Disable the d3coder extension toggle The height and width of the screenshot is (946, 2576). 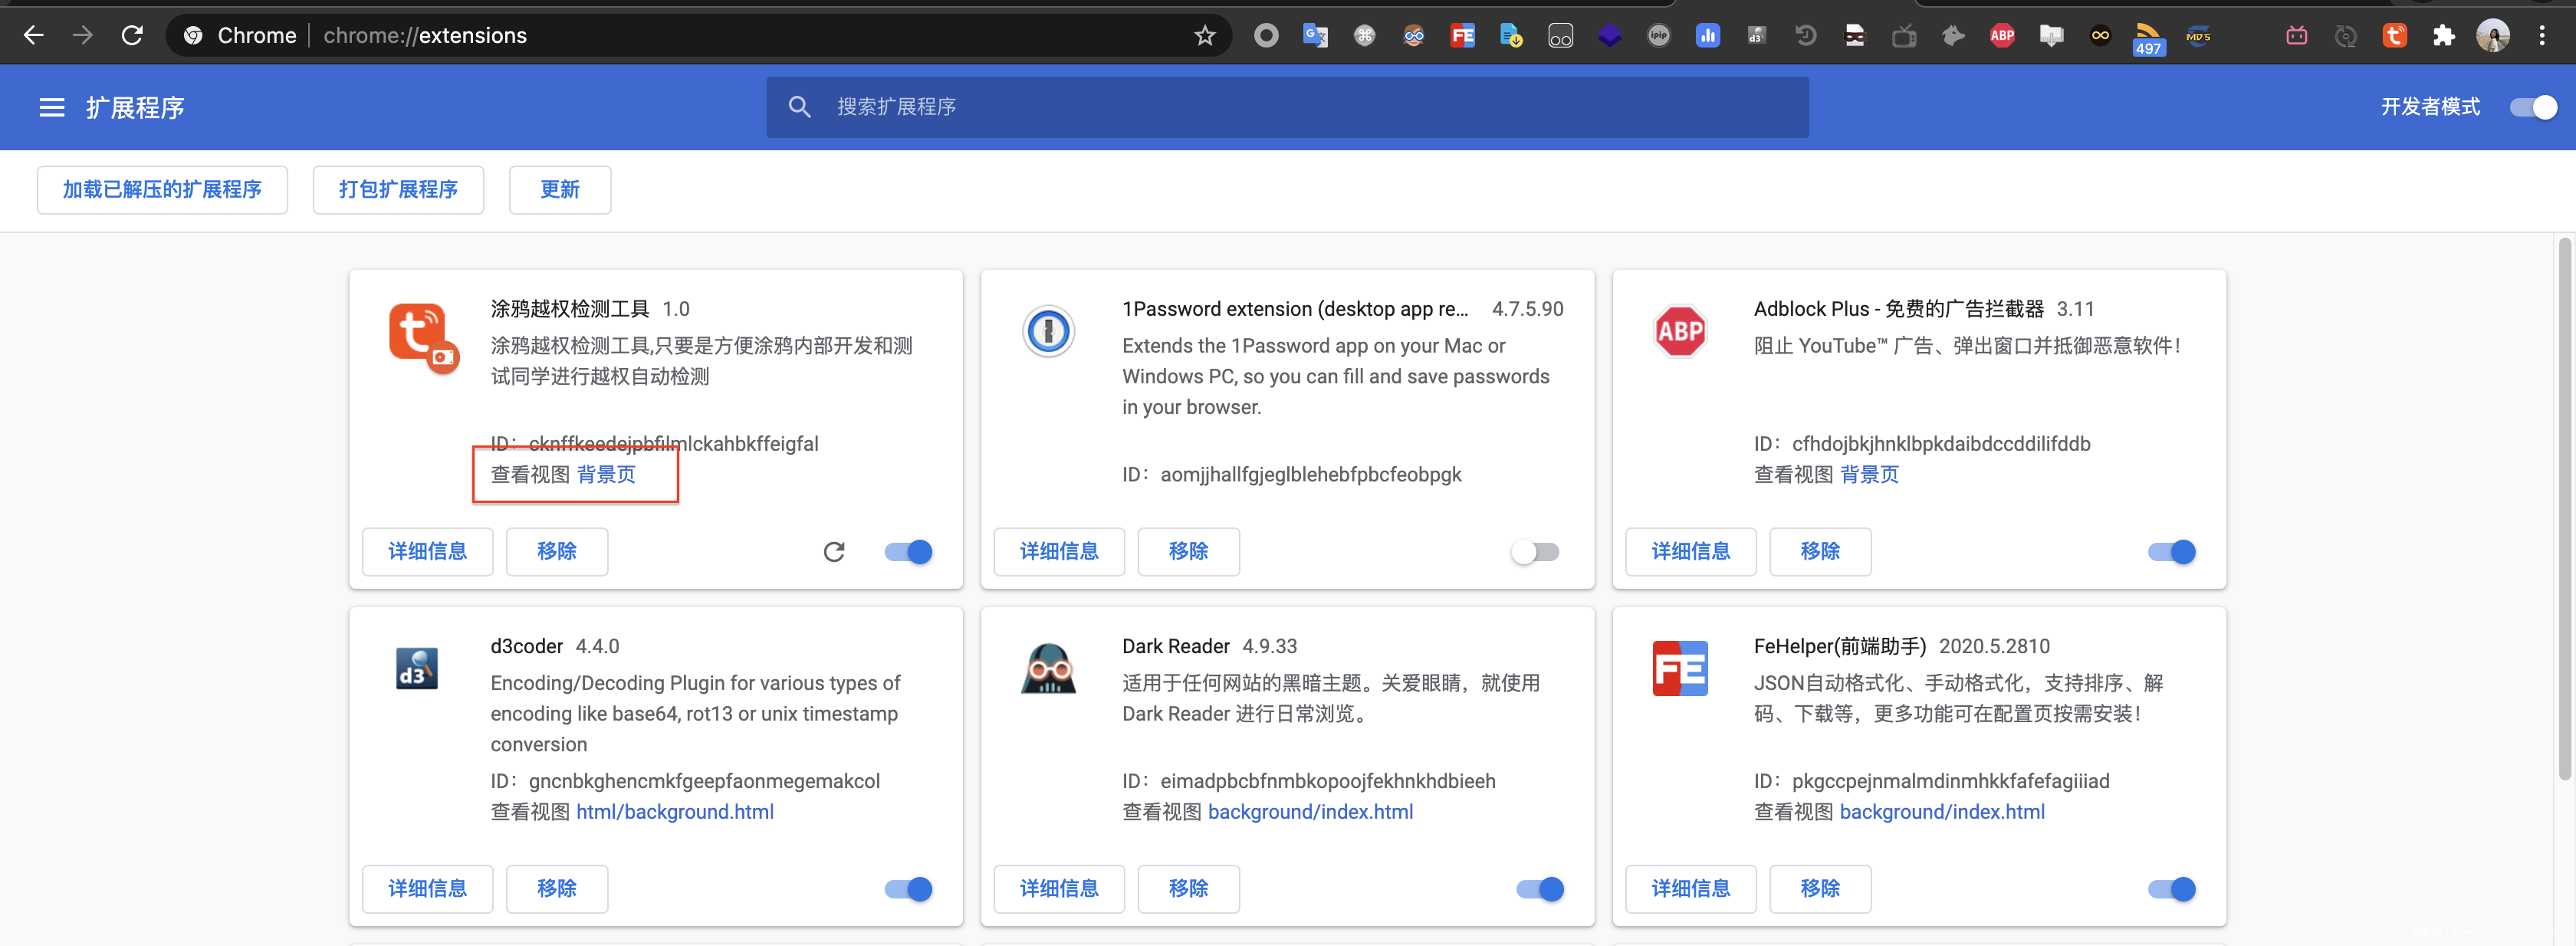[x=908, y=889]
